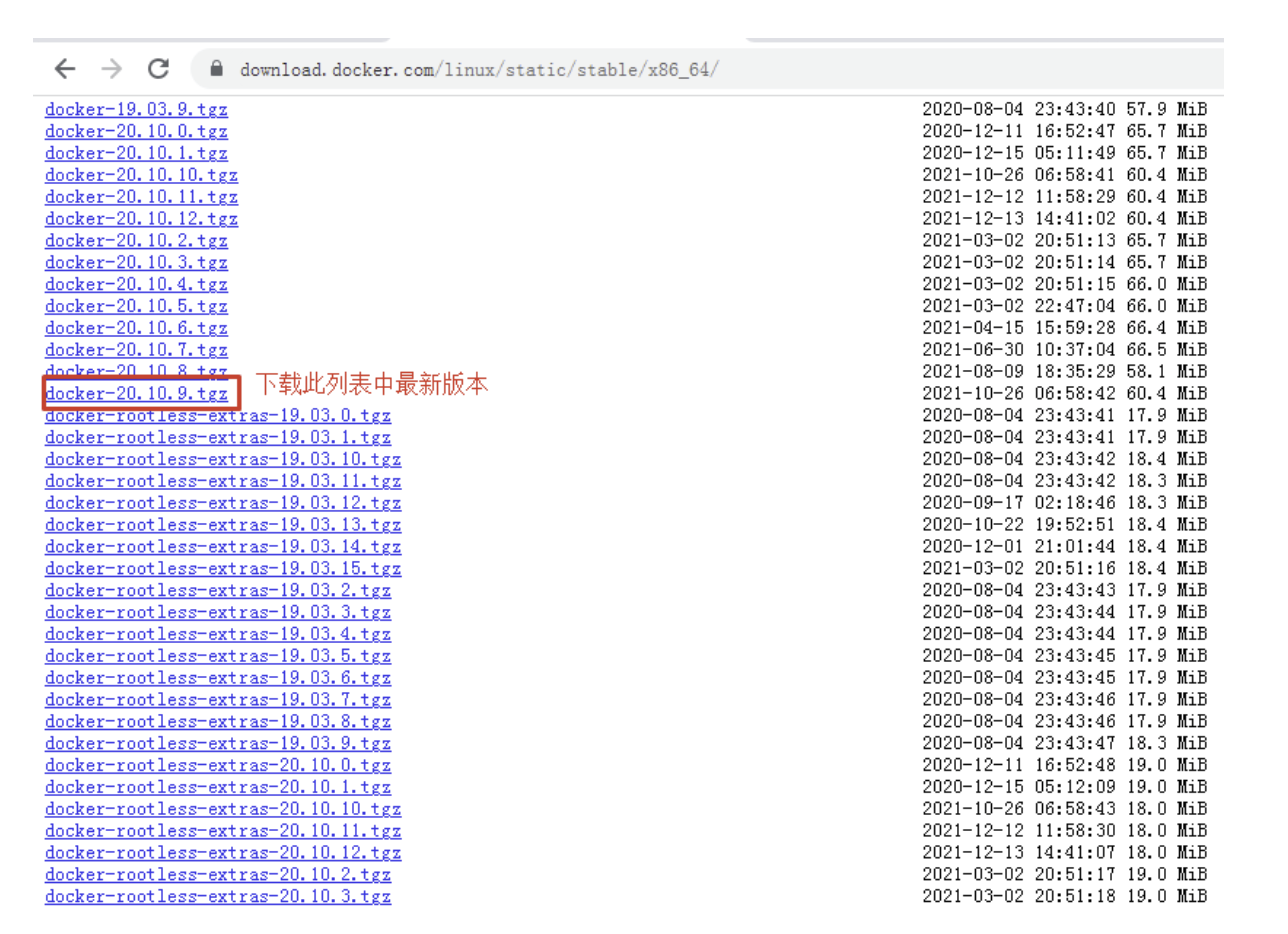This screenshot has width=1288, height=934.
Task: Get docker-rootless-extras-19.03.3.tgz file
Action: coord(218,613)
